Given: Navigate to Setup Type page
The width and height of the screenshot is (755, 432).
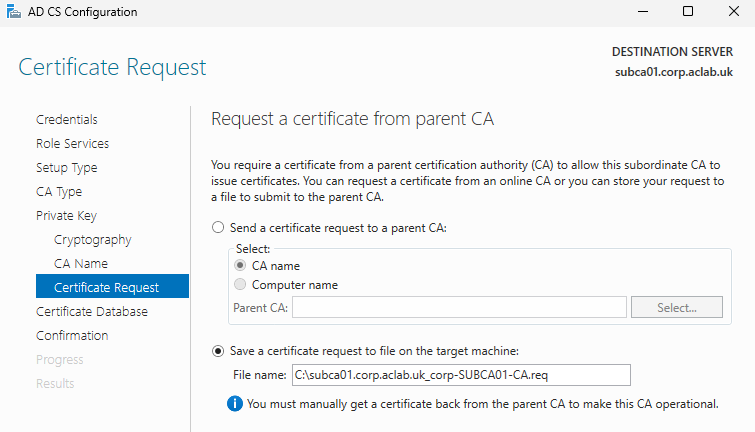Looking at the screenshot, I should coord(67,168).
